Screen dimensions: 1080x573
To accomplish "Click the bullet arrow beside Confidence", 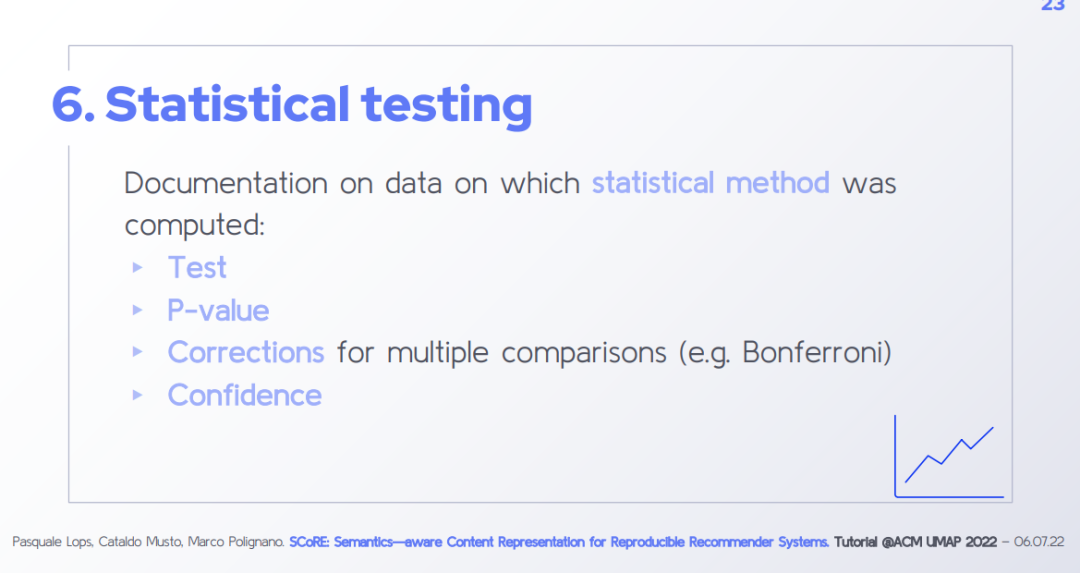I will (137, 395).
